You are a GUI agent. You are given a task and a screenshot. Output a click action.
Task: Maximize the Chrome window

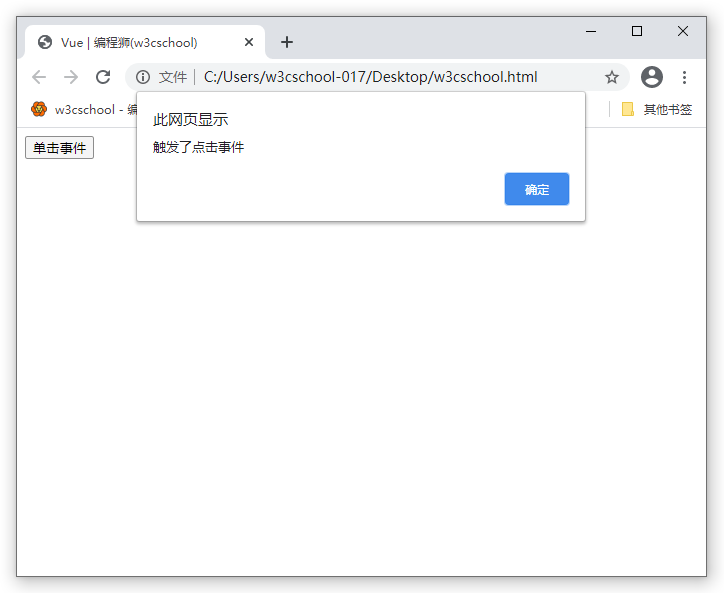(637, 31)
